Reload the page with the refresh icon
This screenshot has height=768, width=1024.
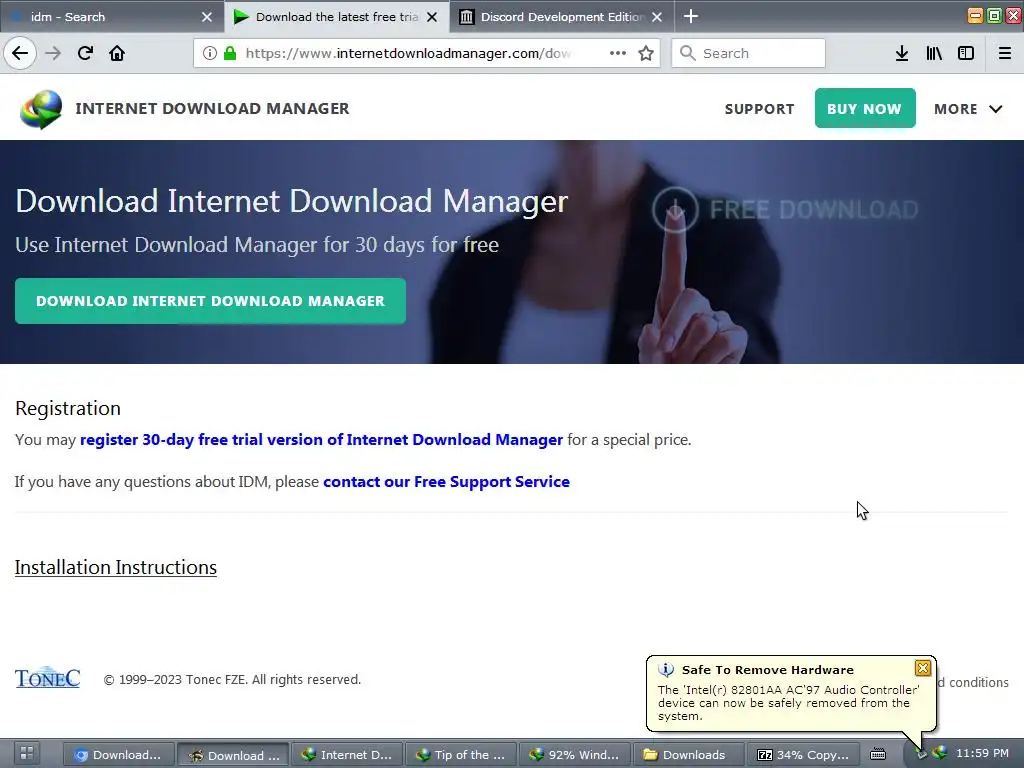click(x=86, y=53)
